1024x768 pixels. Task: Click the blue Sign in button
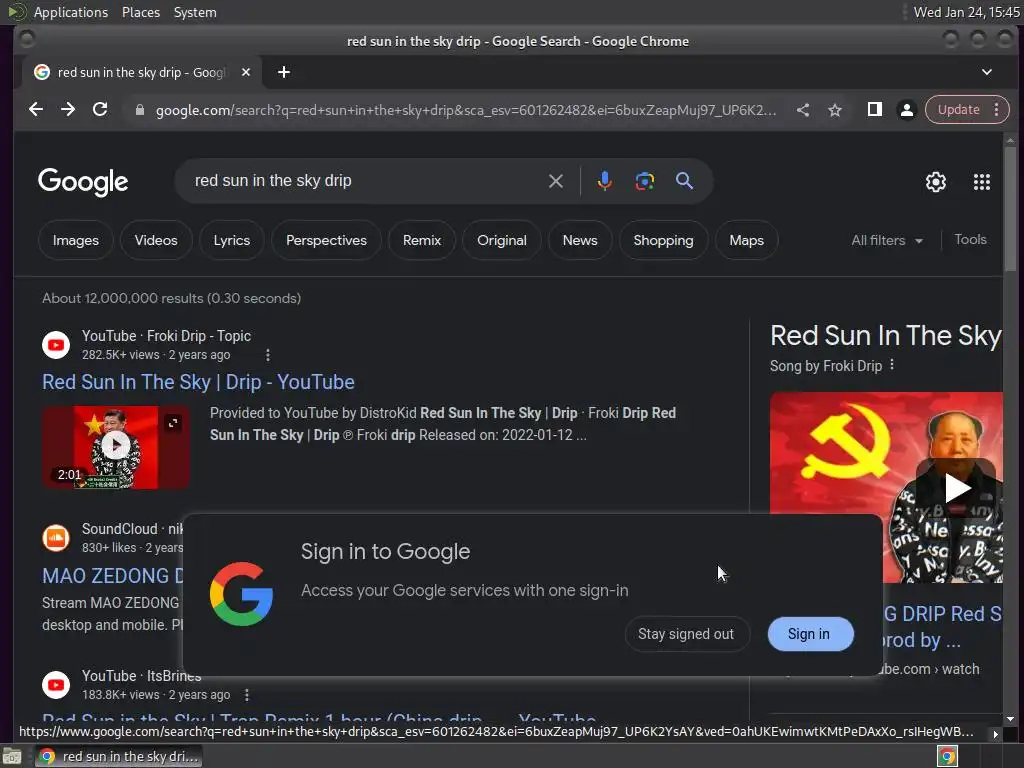click(x=809, y=634)
